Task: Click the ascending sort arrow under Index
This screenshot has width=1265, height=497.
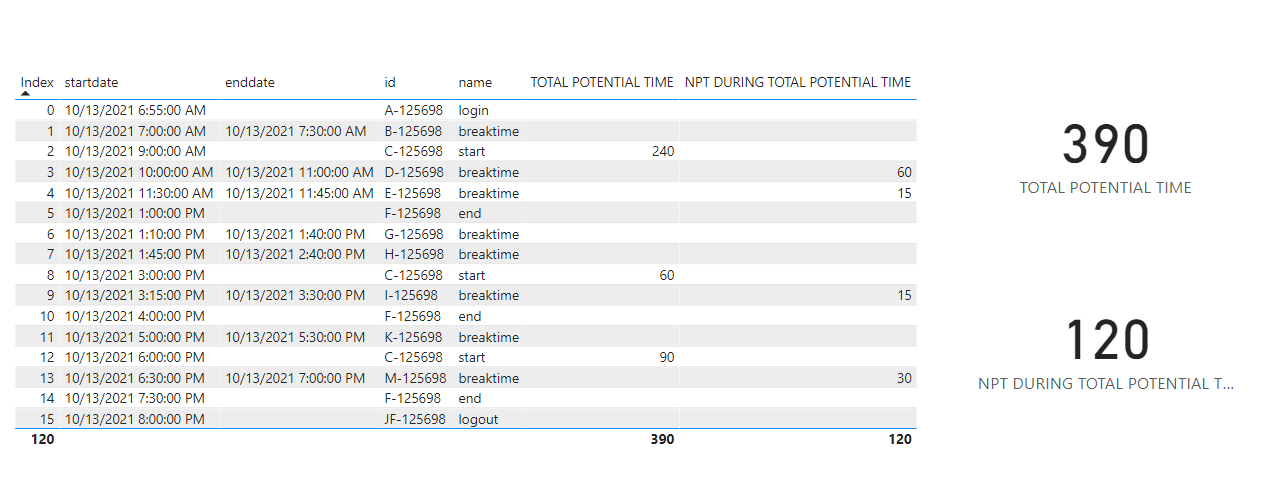Action: click(x=26, y=93)
